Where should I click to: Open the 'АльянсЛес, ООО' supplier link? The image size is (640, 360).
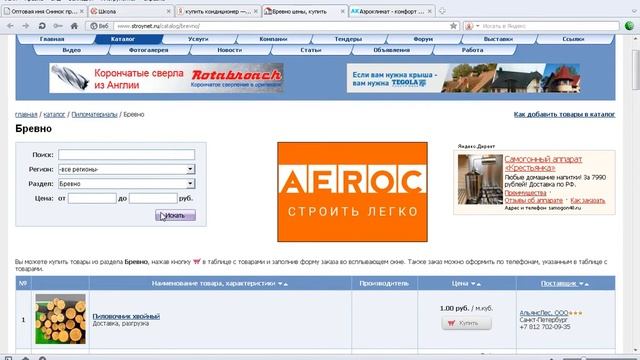tap(544, 313)
